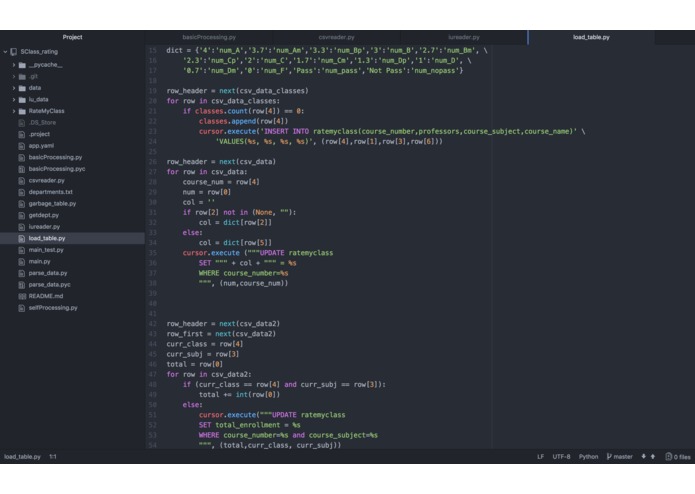The image size is (695, 494).
Task: Click the 'total += int(row[0])' code line
Action: click(239, 395)
